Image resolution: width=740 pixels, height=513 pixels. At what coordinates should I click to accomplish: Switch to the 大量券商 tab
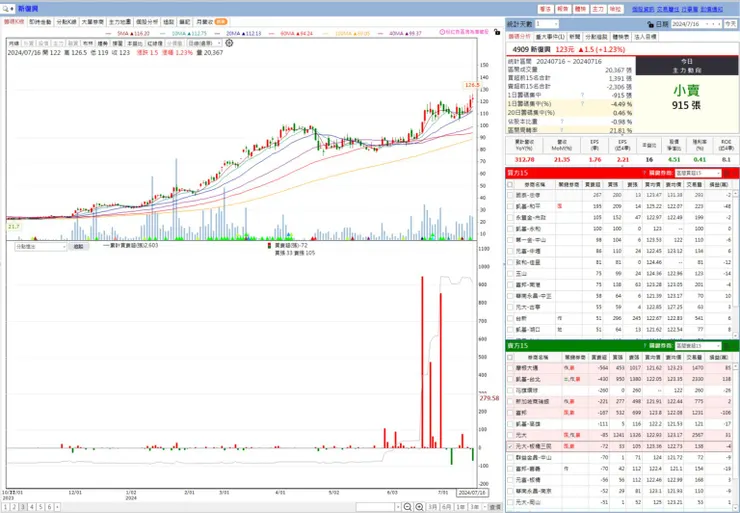(92, 22)
